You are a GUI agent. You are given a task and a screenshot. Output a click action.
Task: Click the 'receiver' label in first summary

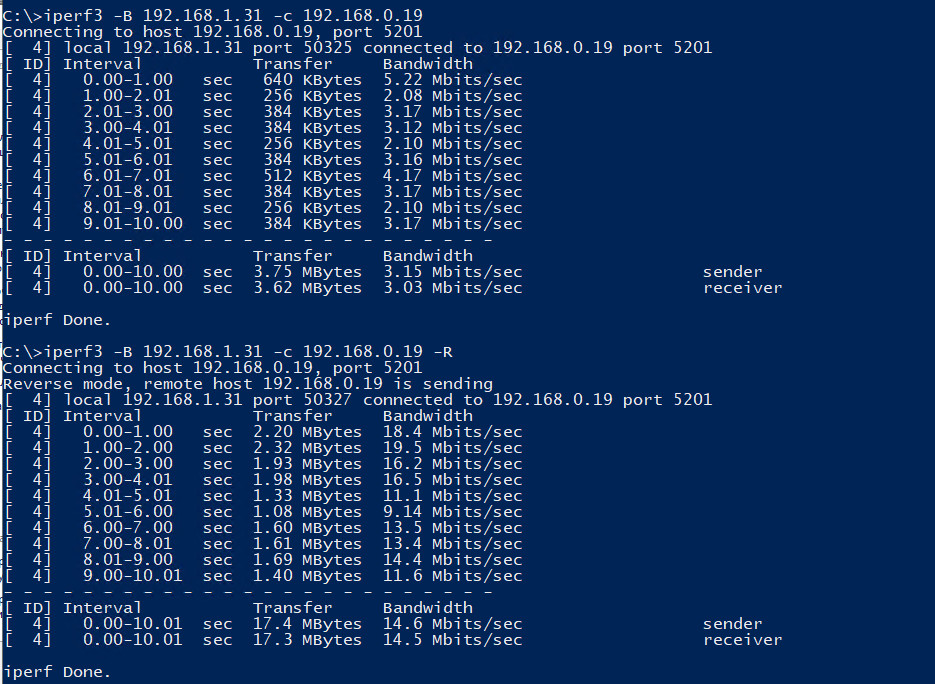tap(742, 288)
